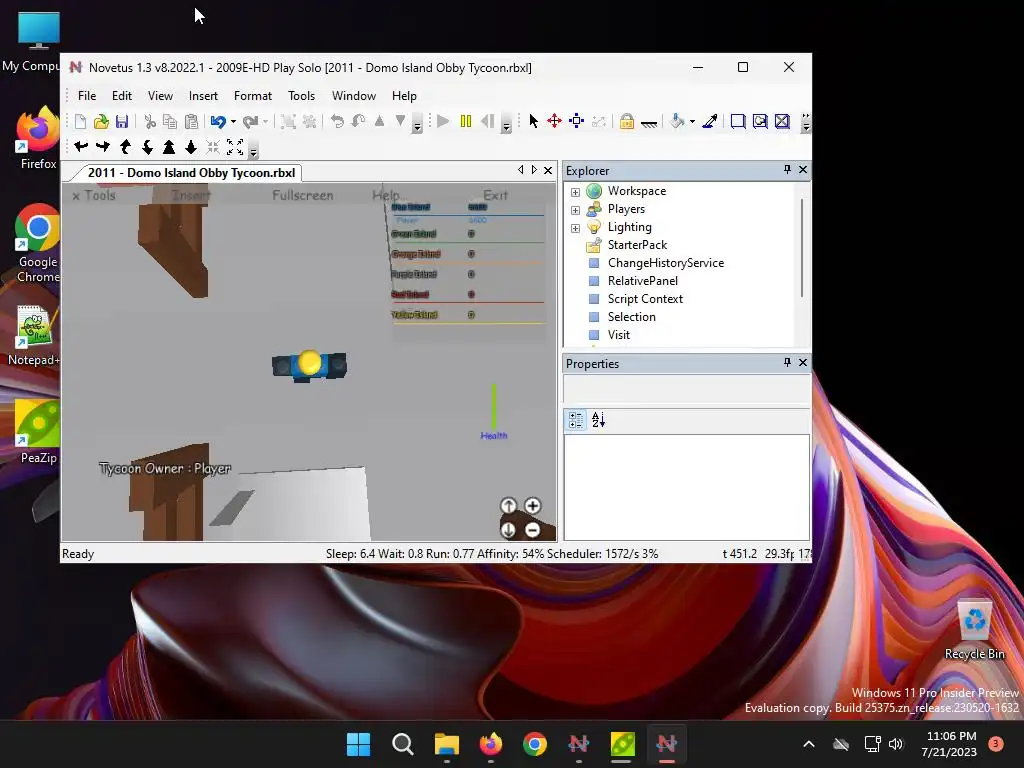
Task: Open Firefox from the taskbar
Action: coord(491,744)
